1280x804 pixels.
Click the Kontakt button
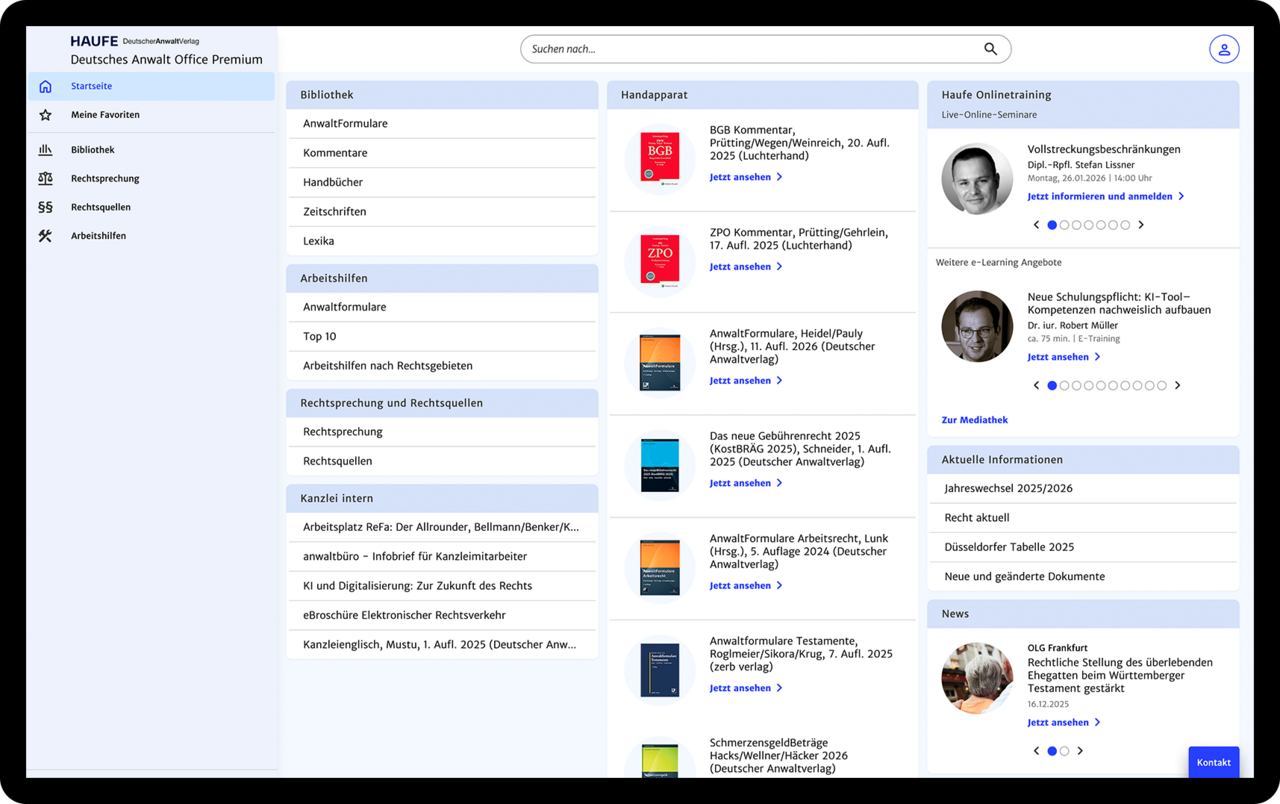[x=1213, y=762]
